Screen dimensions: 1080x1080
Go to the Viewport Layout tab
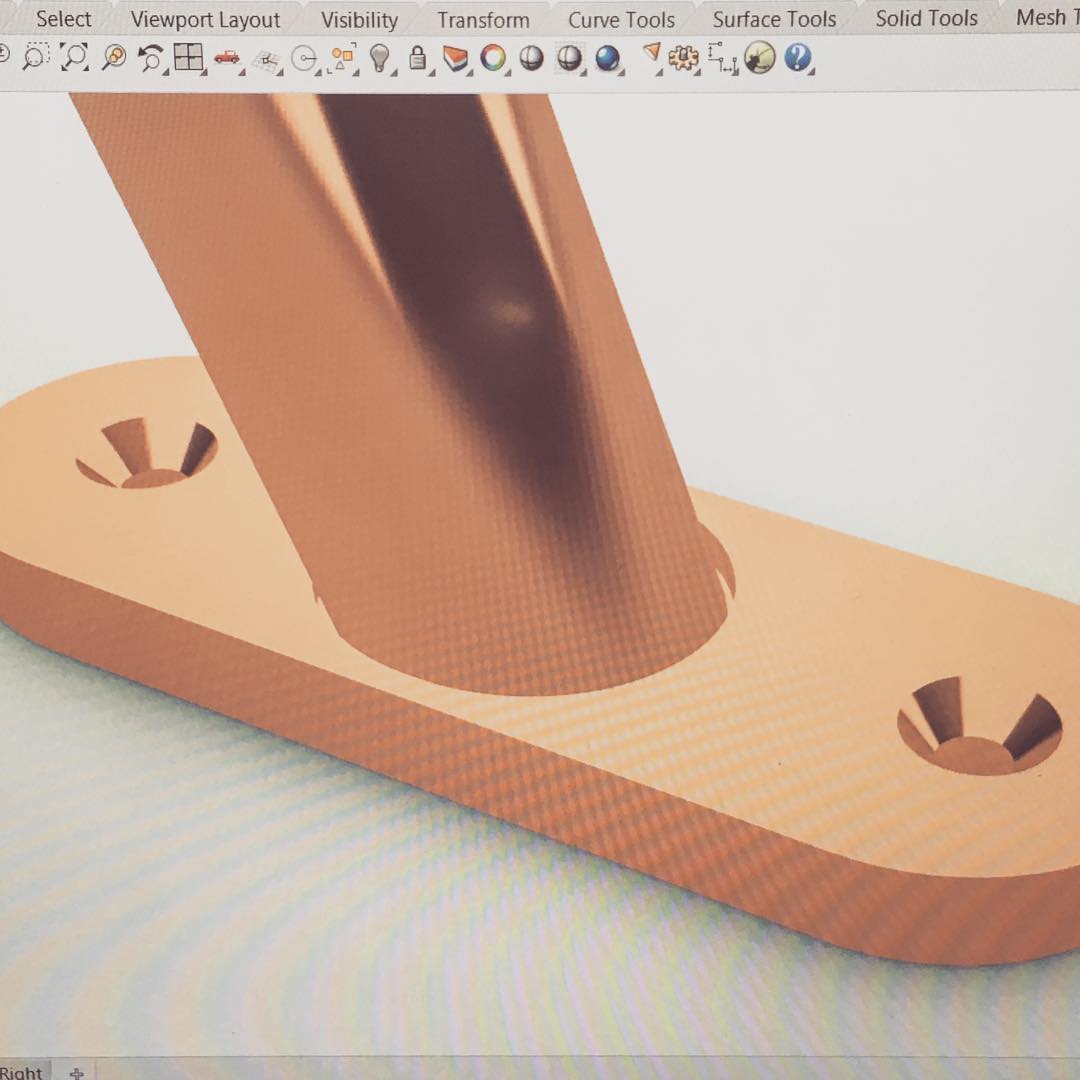tap(205, 20)
